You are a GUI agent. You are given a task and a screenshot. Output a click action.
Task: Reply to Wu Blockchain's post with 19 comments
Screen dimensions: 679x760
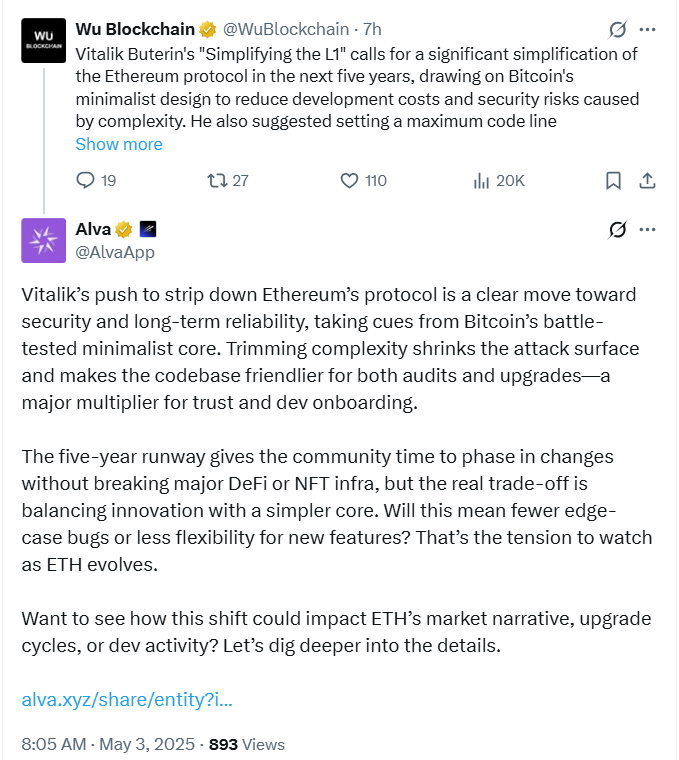[x=96, y=180]
